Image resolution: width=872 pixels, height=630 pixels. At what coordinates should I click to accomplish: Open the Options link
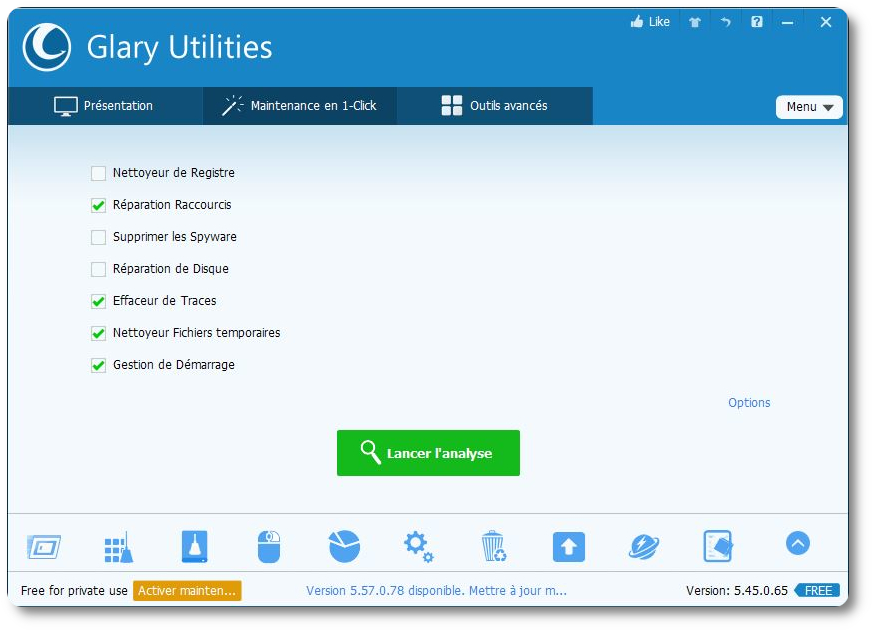[749, 403]
